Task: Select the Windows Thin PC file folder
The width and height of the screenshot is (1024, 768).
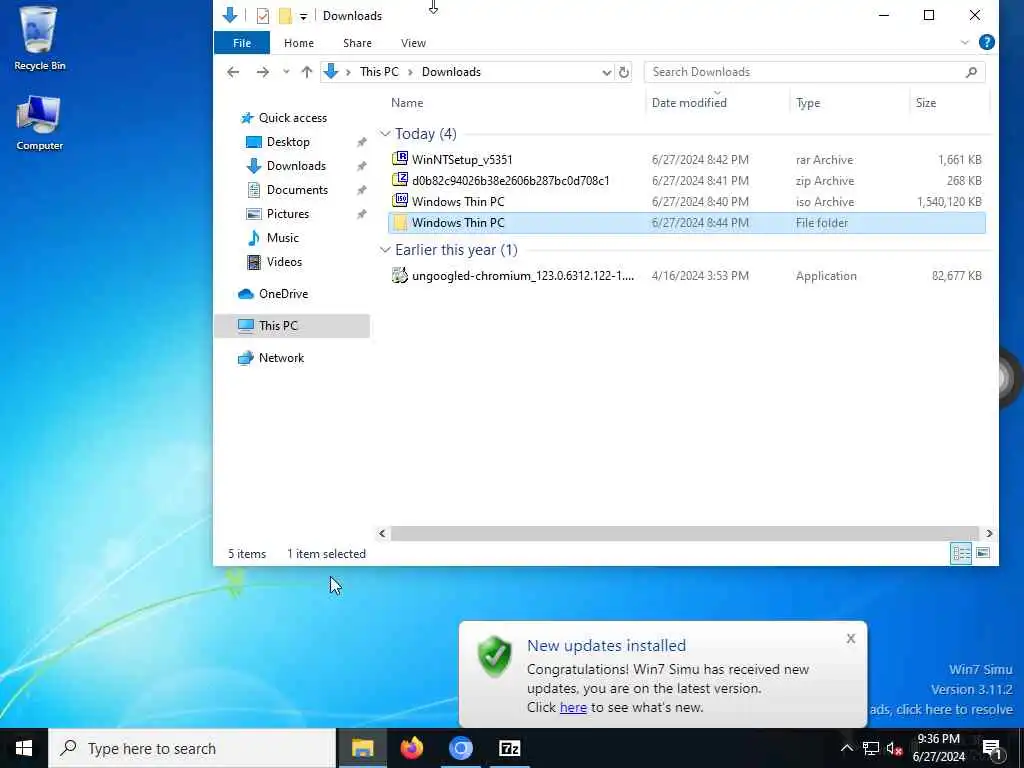Action: 686,223
